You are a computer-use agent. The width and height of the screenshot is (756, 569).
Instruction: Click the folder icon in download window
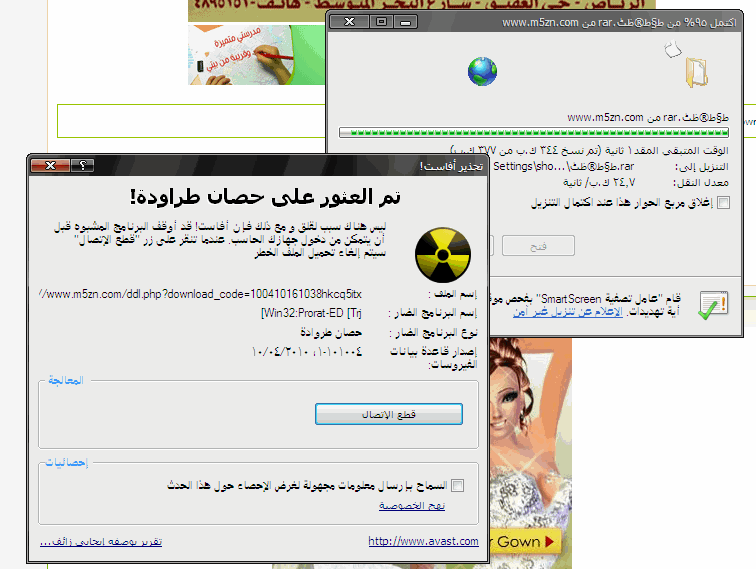696,72
